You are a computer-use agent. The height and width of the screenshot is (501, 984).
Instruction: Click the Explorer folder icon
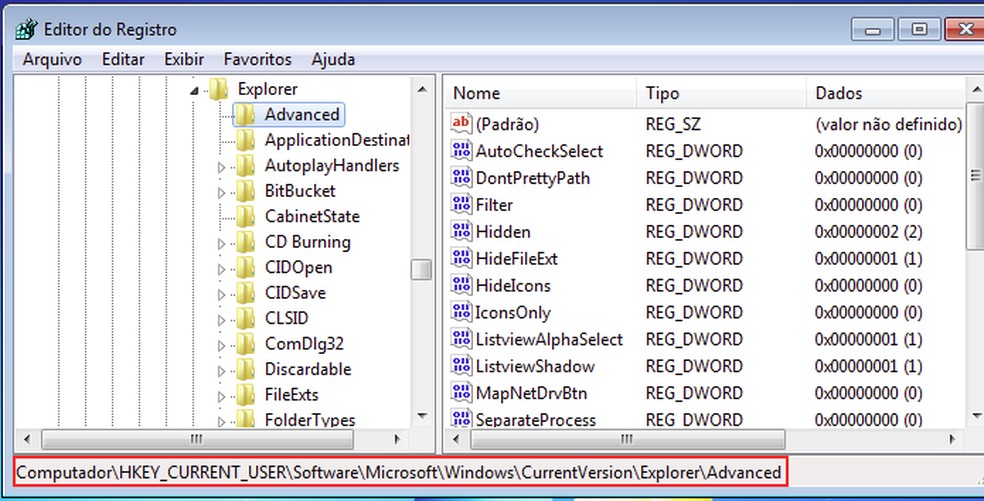click(218, 89)
